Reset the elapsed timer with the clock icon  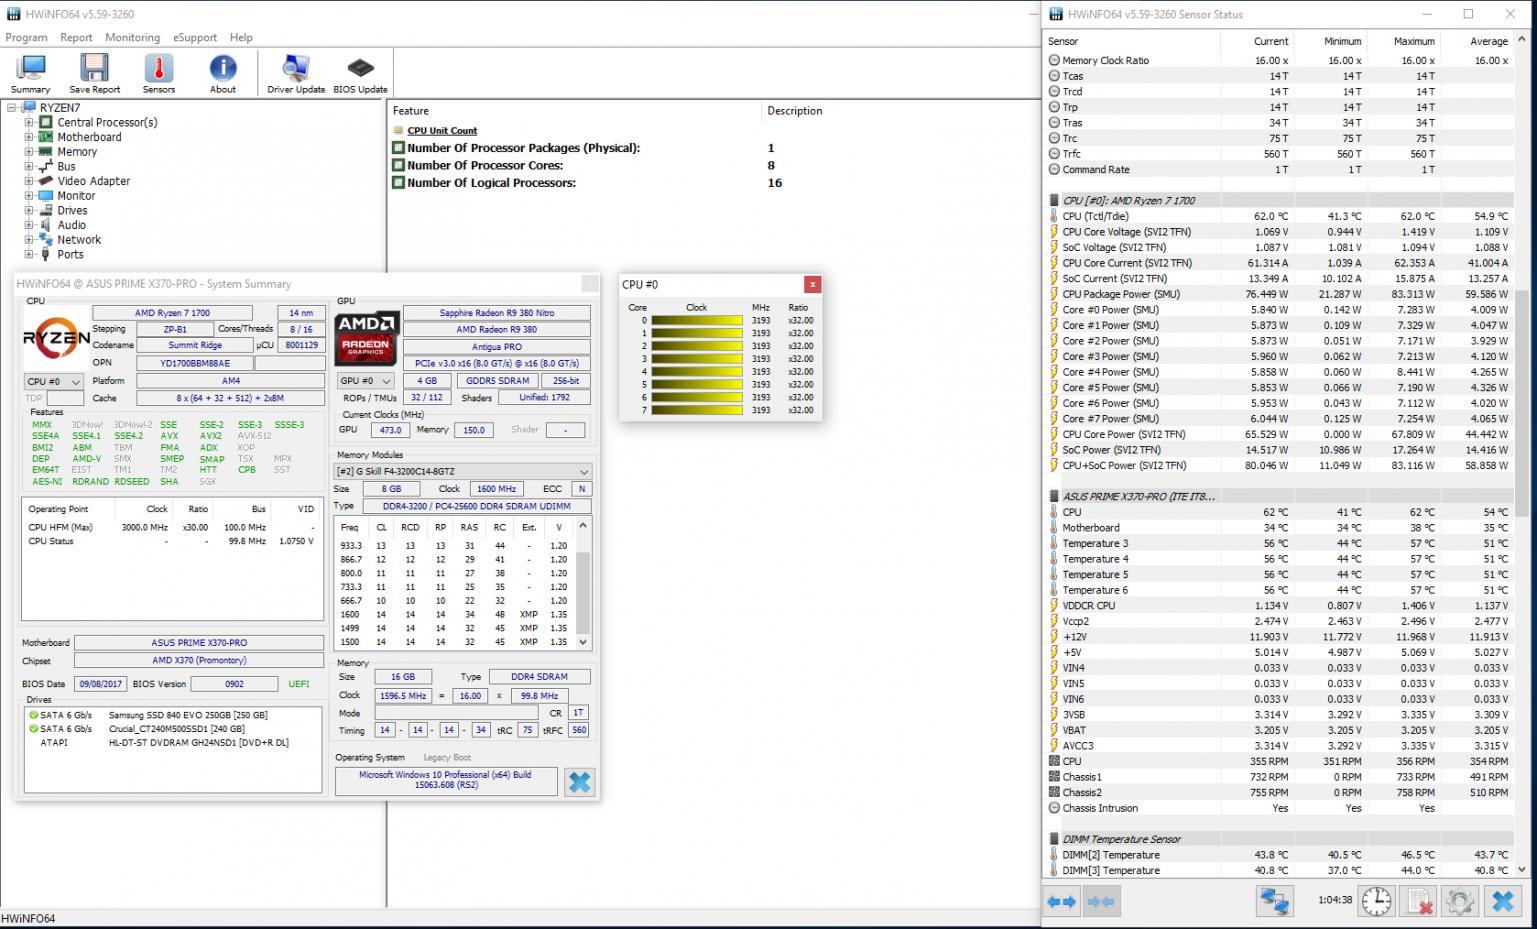(1377, 901)
